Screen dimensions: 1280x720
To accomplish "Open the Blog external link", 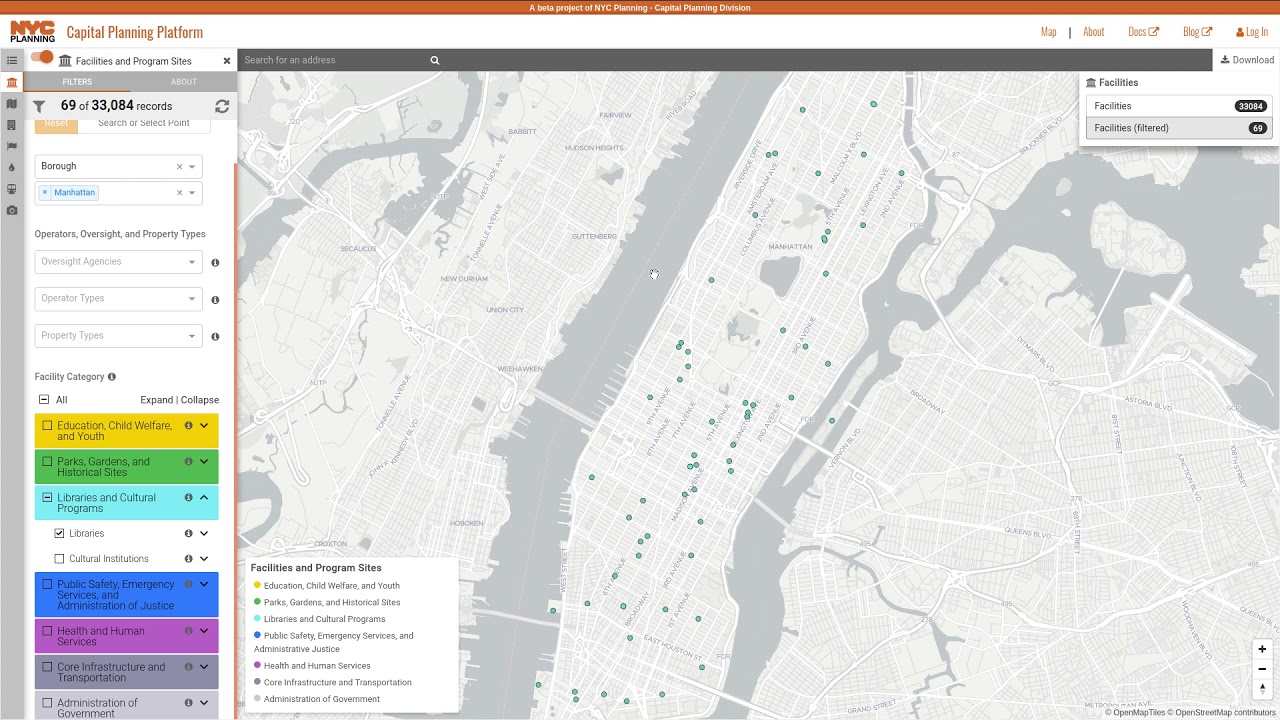I will coord(1197,32).
